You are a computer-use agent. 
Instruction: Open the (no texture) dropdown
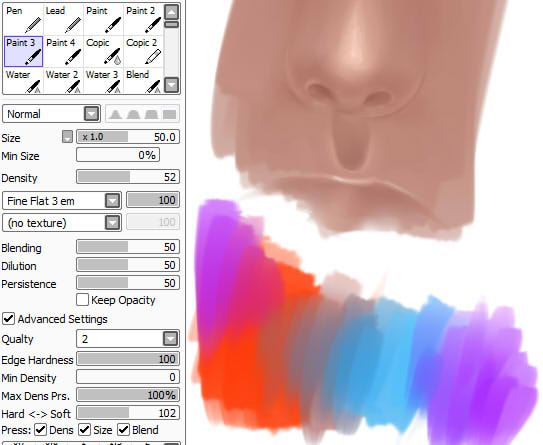click(62, 223)
